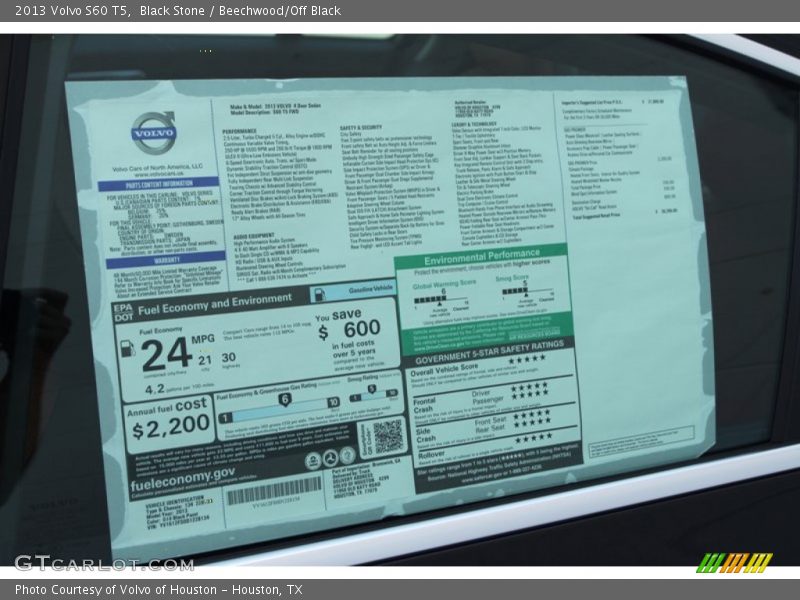Click the 'PARTS CONTENT INFORMATION' blue bar
Viewport: 800px width, 600px height.
tap(159, 184)
